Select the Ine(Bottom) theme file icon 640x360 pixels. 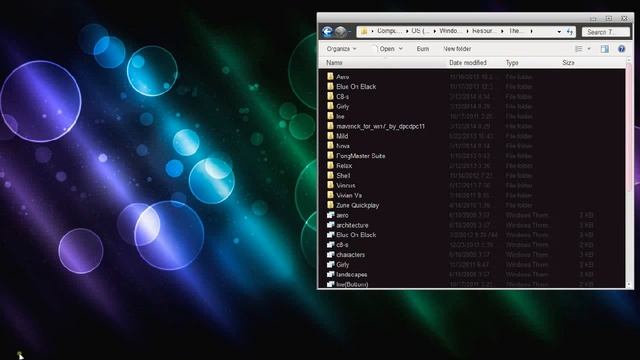pyautogui.click(x=331, y=284)
